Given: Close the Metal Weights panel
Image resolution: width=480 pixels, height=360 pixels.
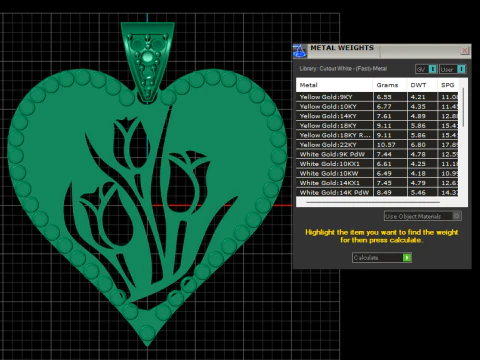Looking at the screenshot, I should pyautogui.click(x=464, y=50).
